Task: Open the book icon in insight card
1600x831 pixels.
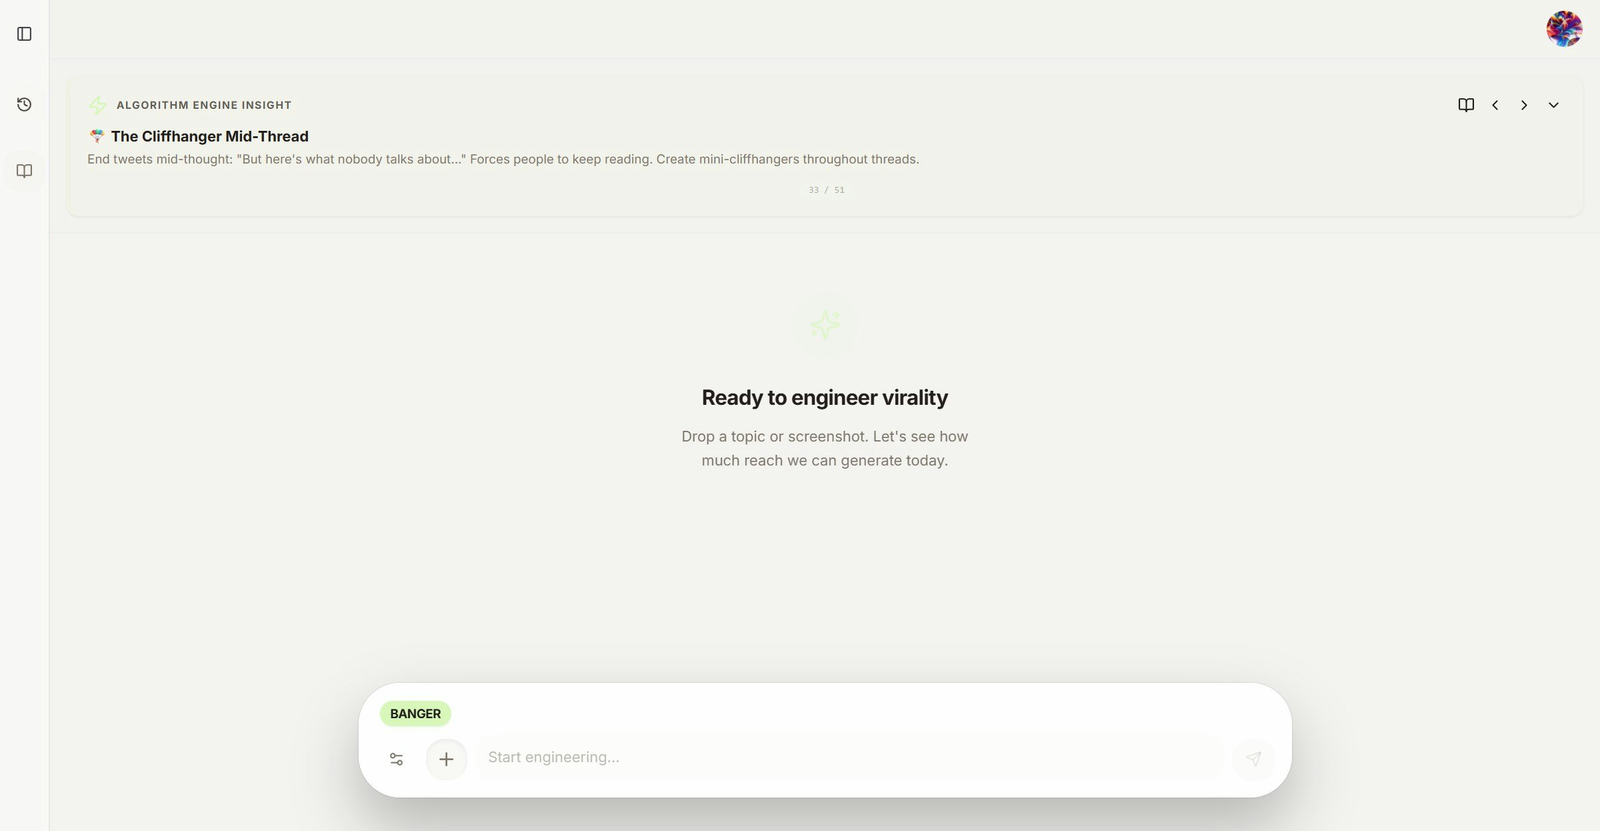Action: 1466,105
